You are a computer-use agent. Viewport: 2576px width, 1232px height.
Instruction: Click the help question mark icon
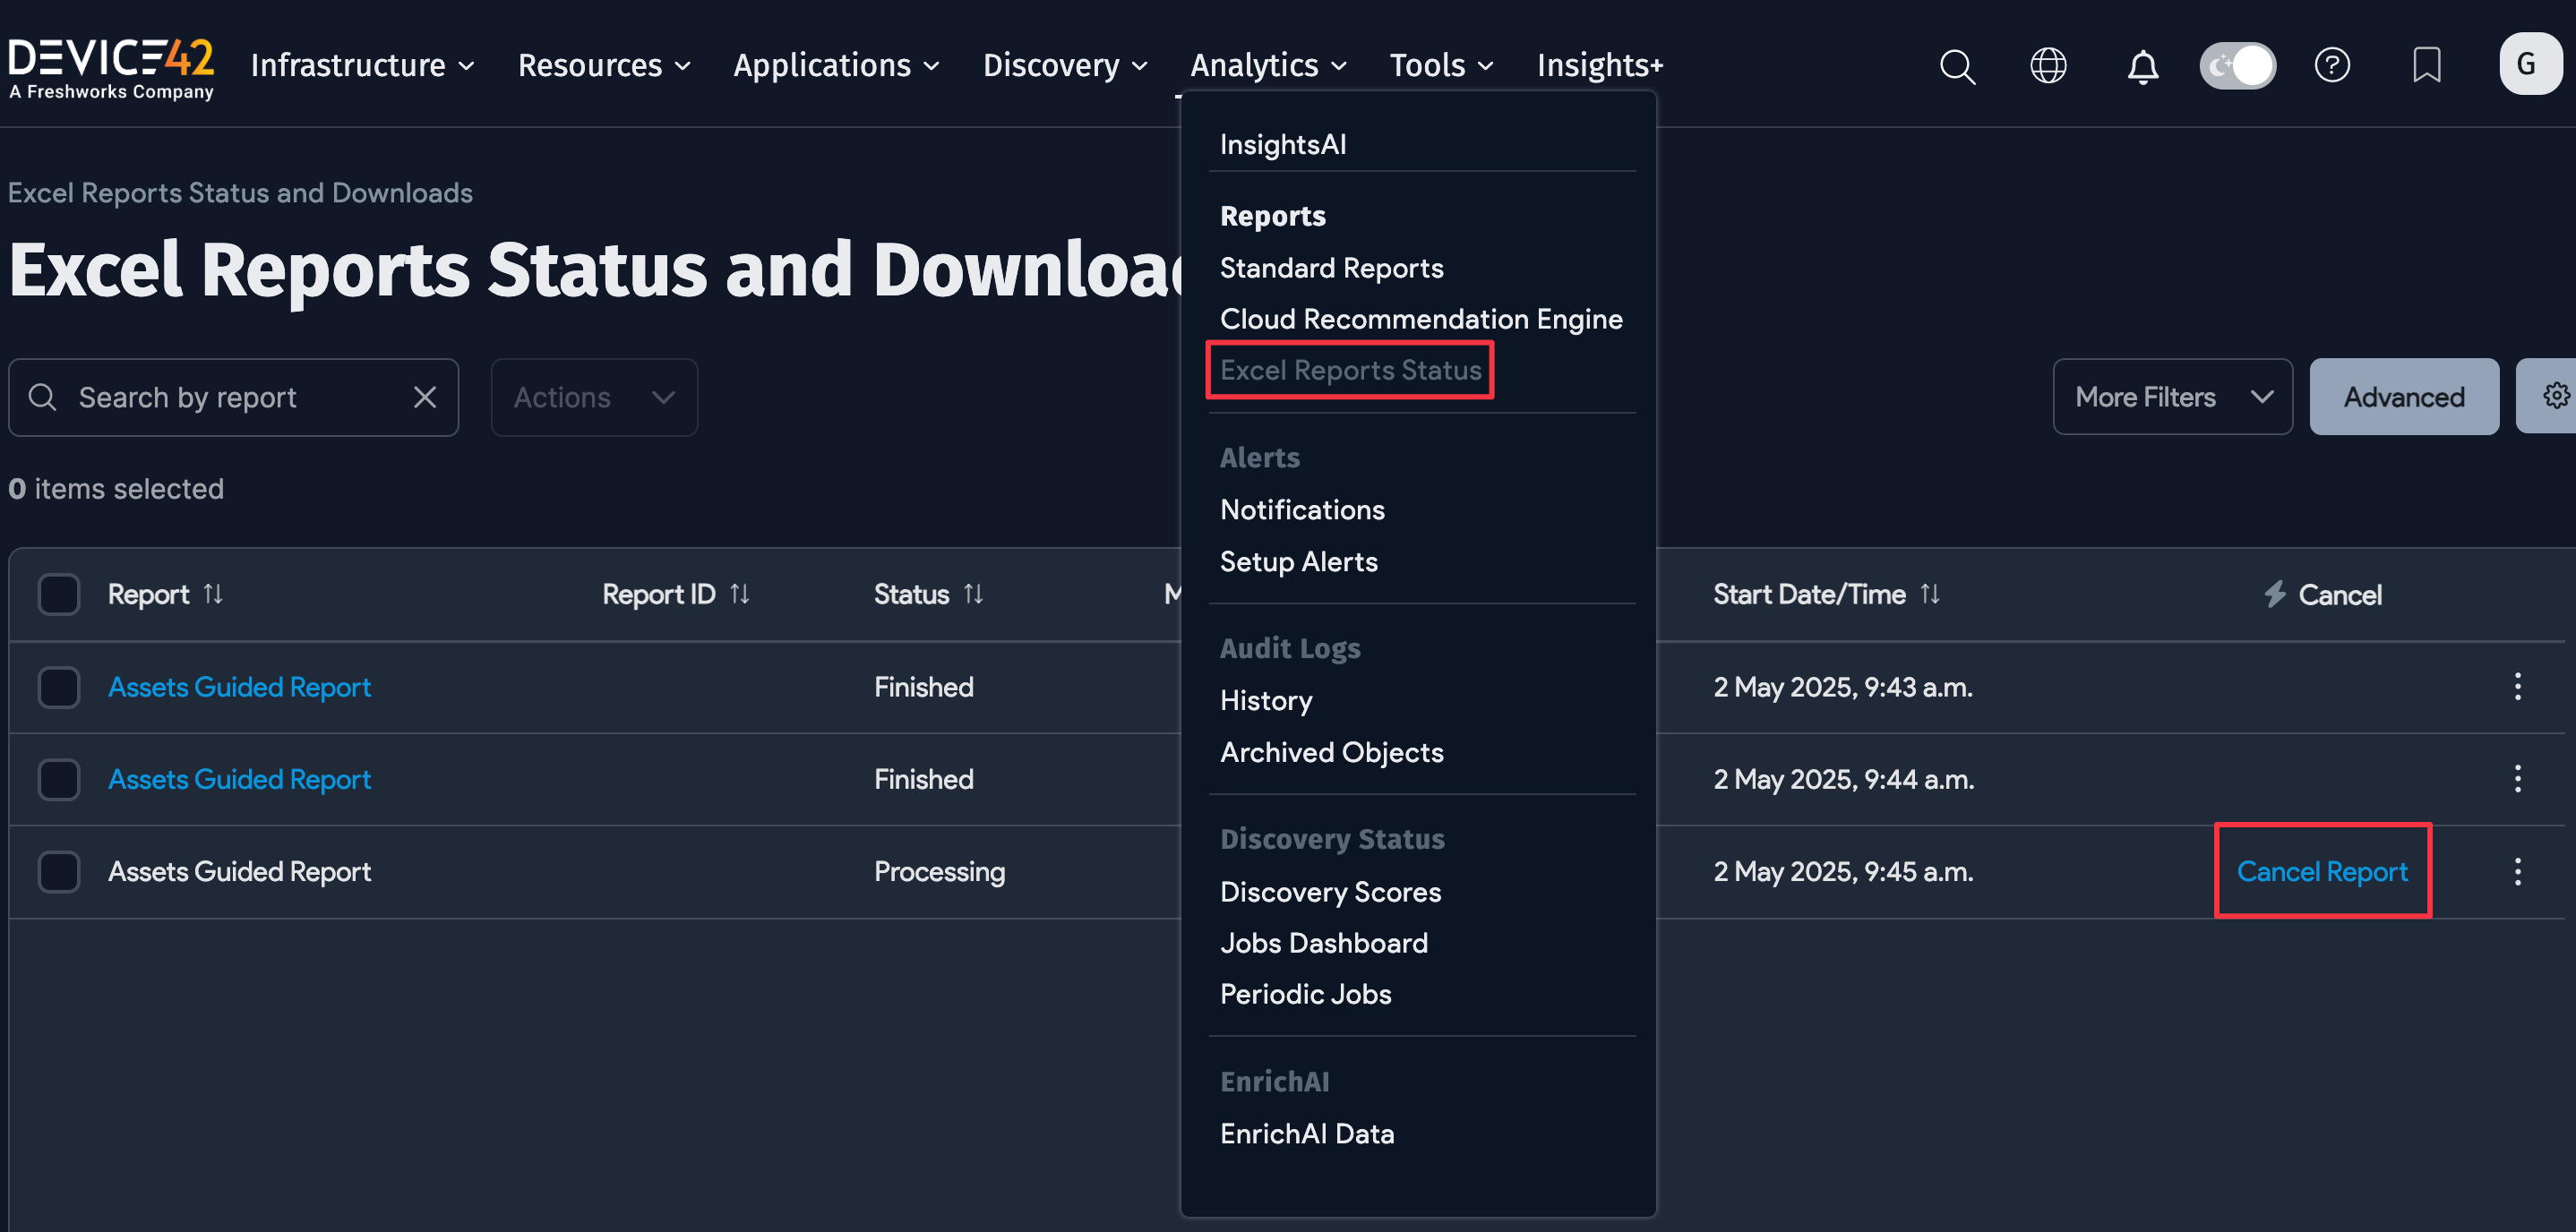[2332, 66]
